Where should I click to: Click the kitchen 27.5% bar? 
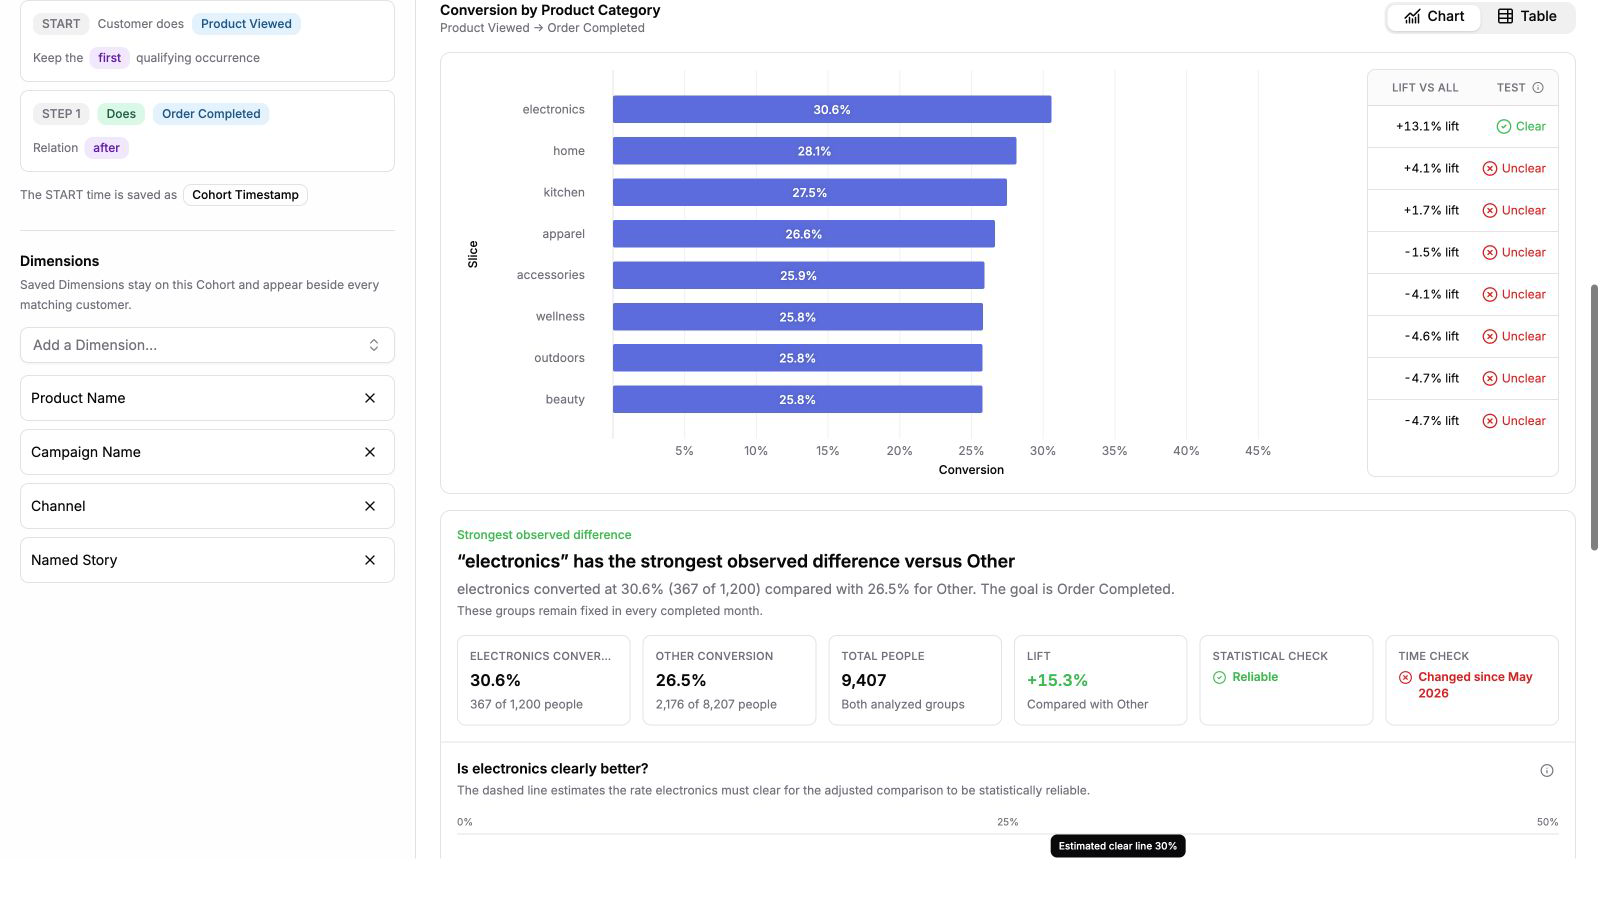[810, 192]
